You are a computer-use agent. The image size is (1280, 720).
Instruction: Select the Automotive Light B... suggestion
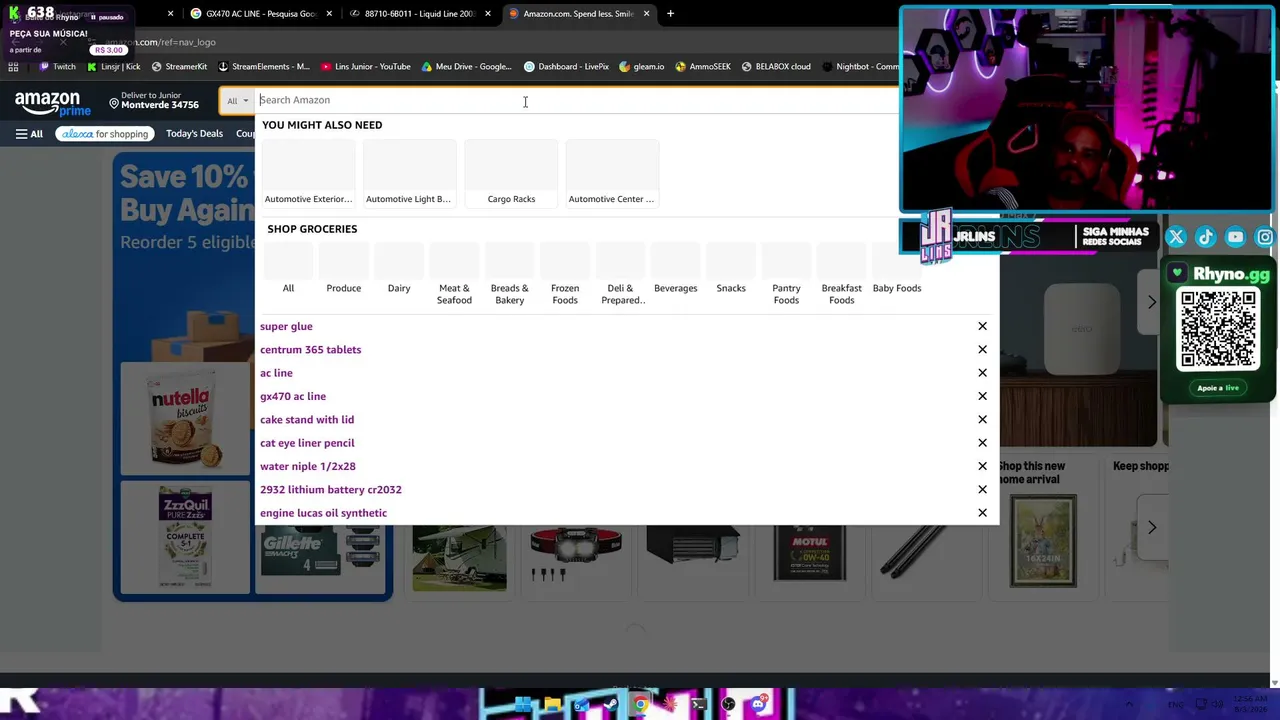(x=408, y=174)
